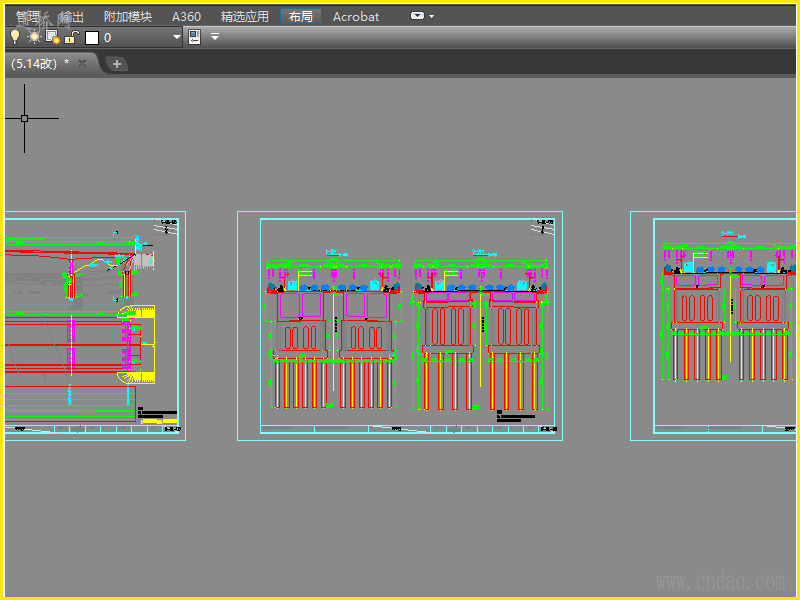Select the 精选应用 ribbon tab
This screenshot has height=600, width=800.
pyautogui.click(x=245, y=16)
